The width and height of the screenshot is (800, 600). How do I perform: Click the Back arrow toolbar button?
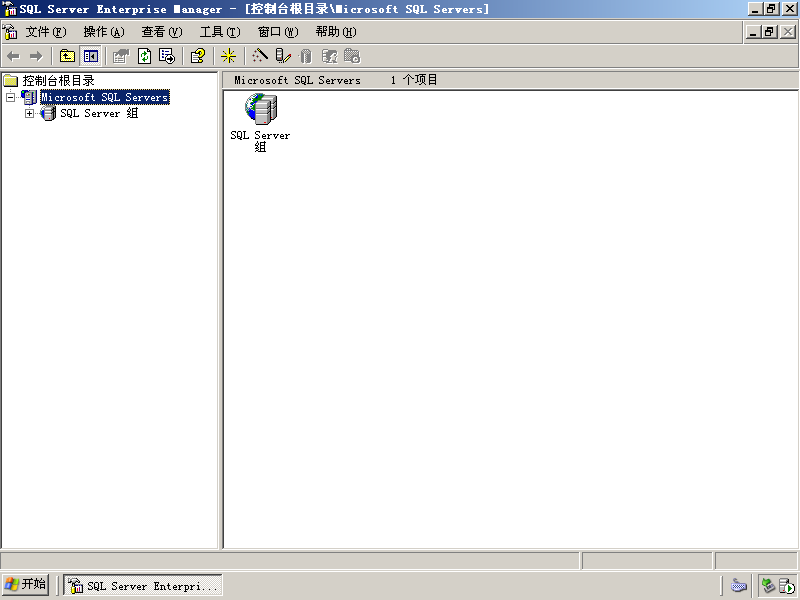click(14, 56)
